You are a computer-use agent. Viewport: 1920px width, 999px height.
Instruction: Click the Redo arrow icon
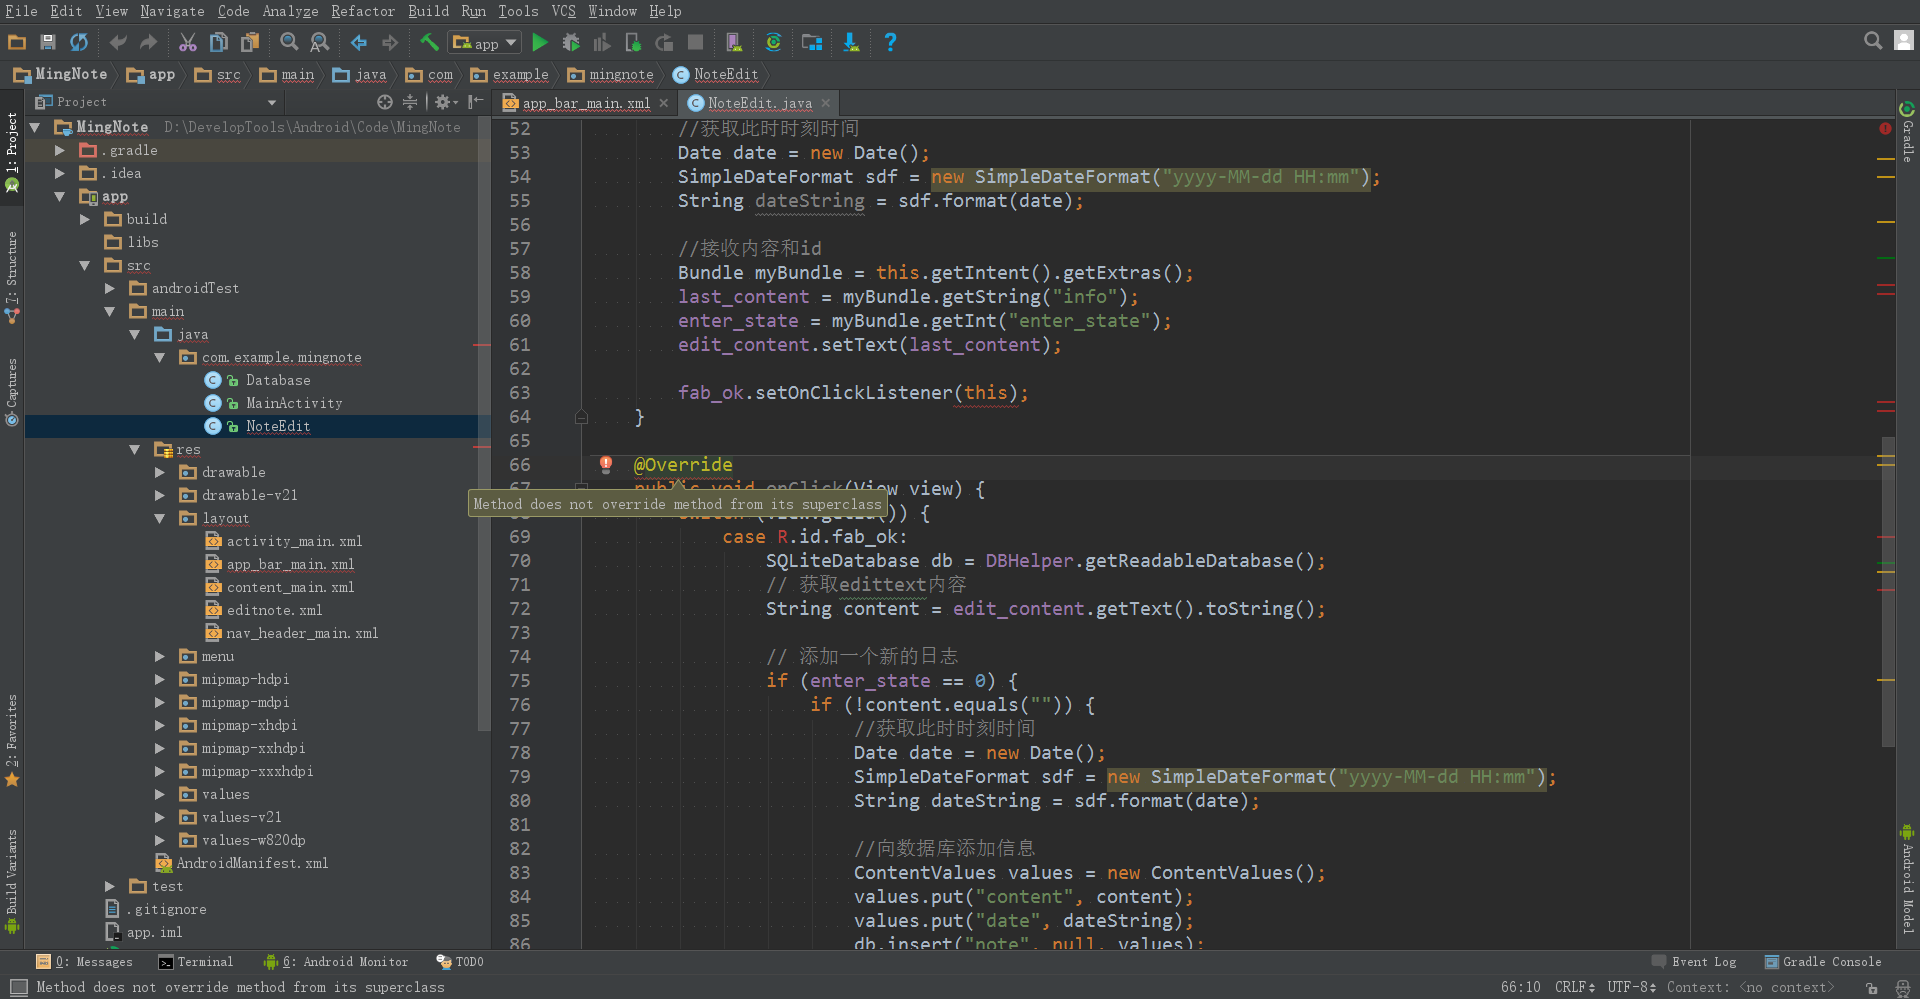point(149,42)
